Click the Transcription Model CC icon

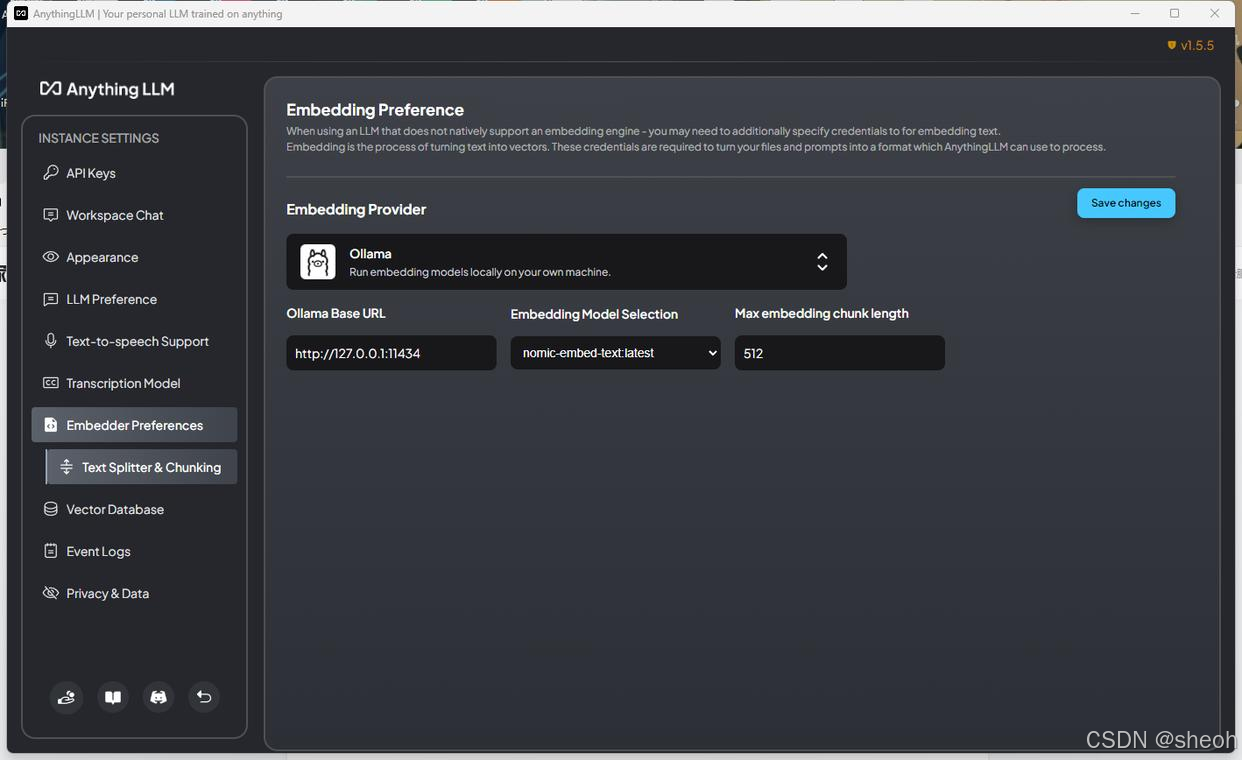(50, 383)
